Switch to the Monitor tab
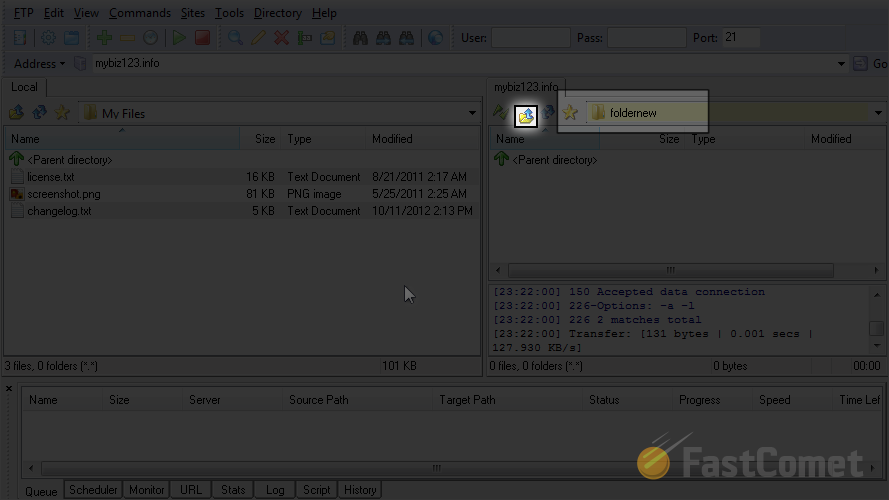 coord(146,490)
